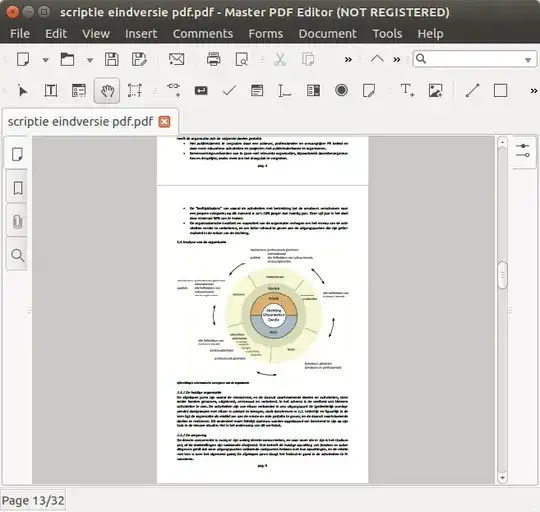The image size is (540, 512).
Task: Expand Open file dropdown arrow
Action: pyautogui.click(x=90, y=60)
